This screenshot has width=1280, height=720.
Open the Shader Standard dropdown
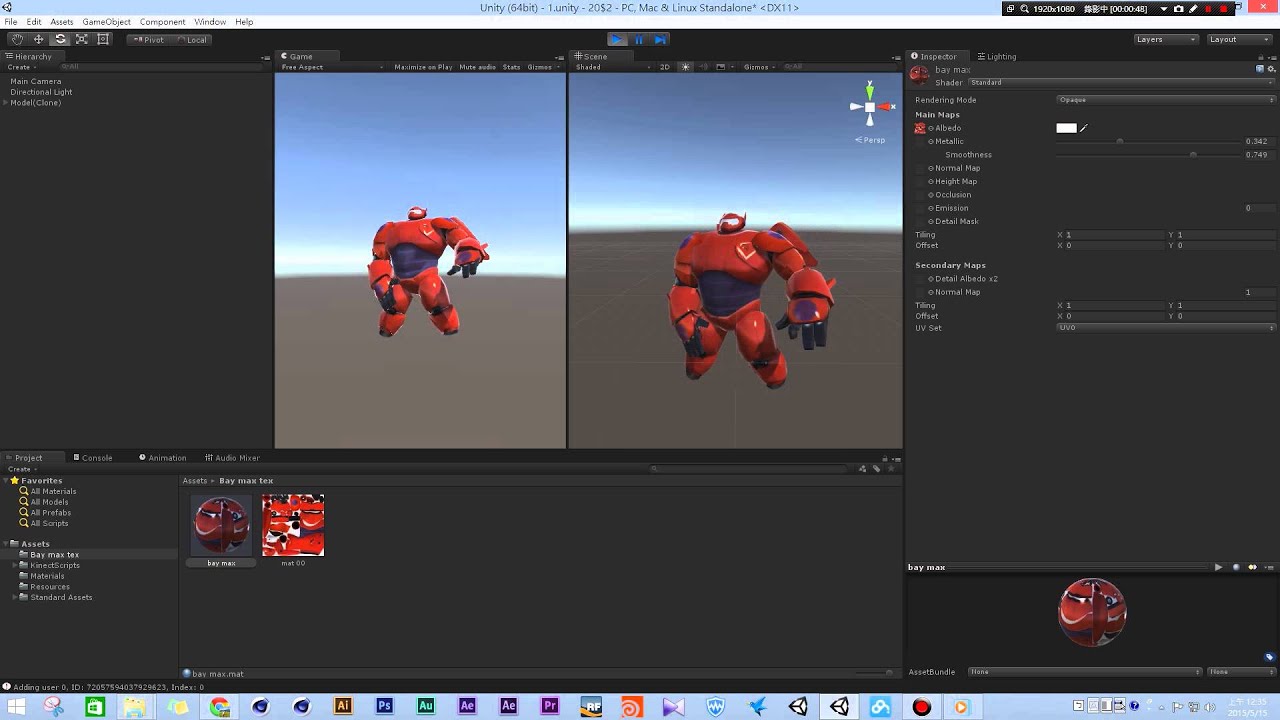click(x=1120, y=83)
